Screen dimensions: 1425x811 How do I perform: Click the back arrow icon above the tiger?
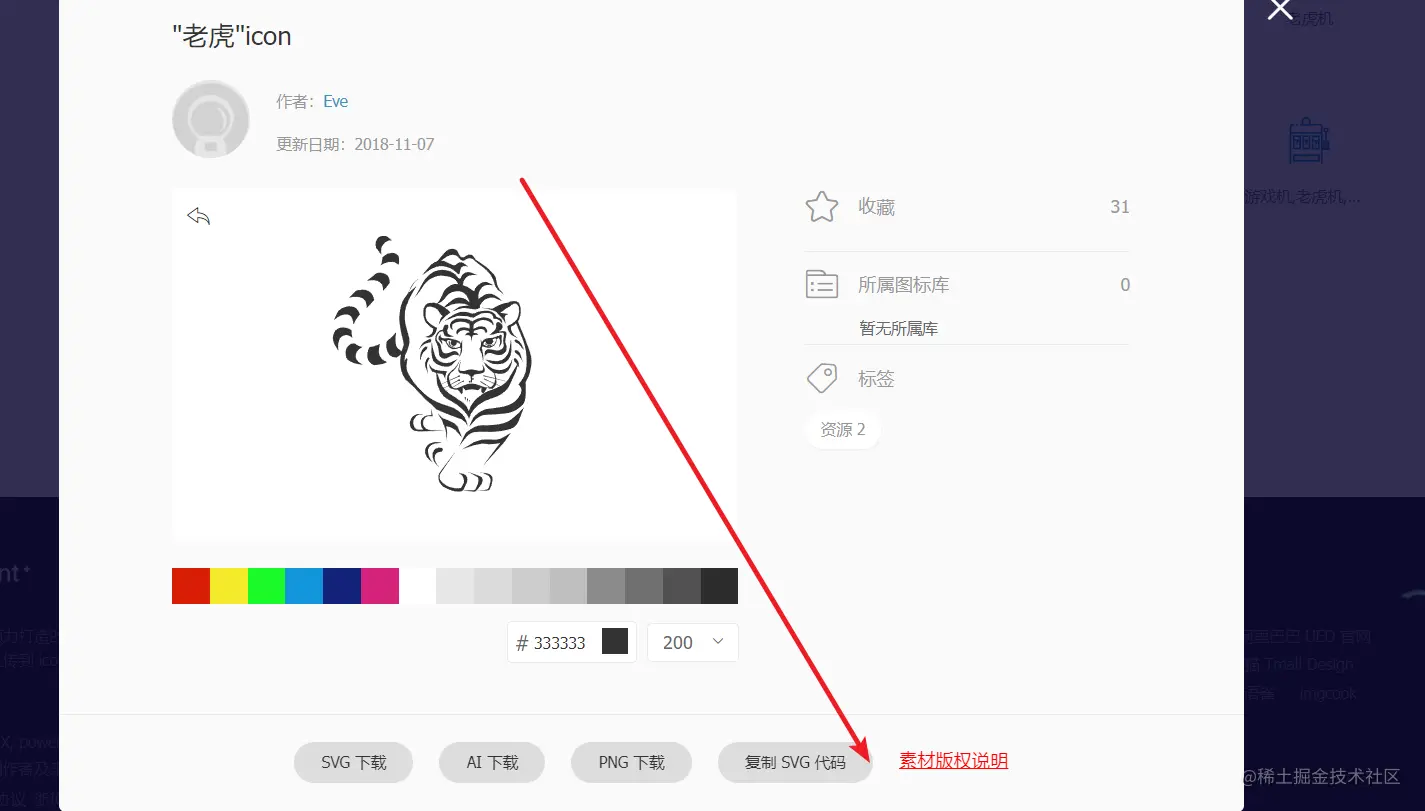pyautogui.click(x=198, y=216)
